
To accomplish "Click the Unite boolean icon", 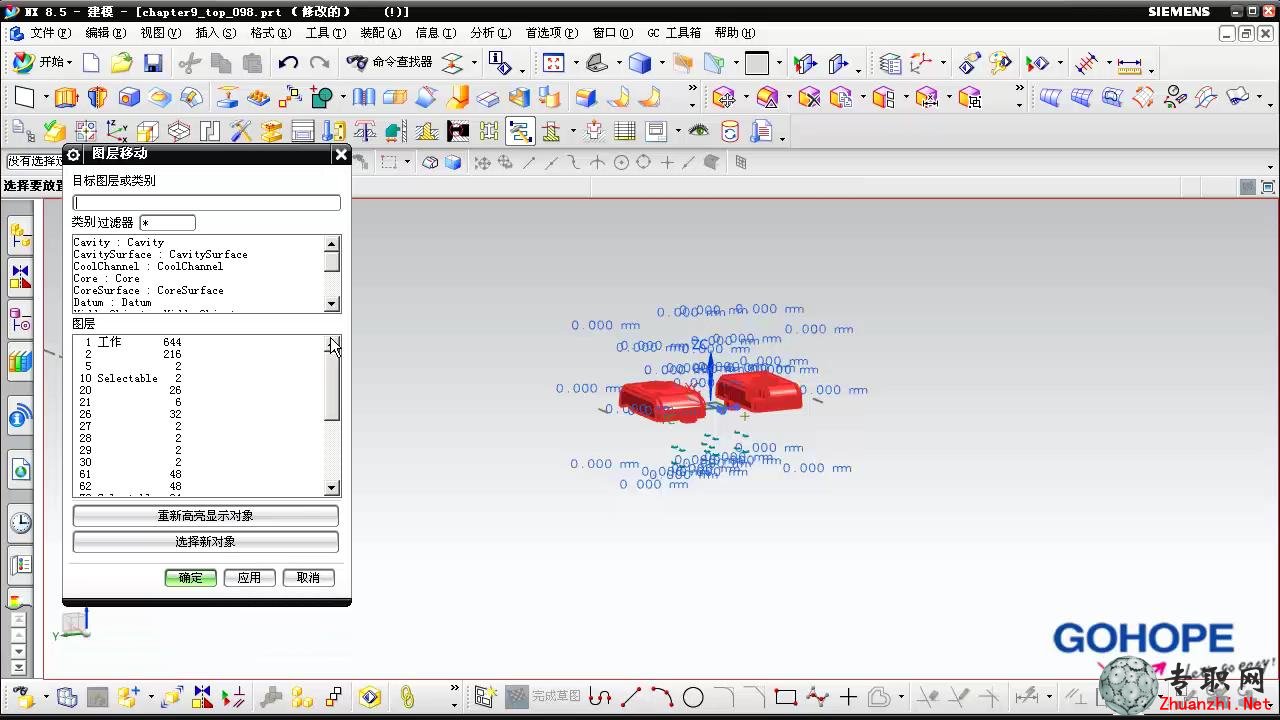I will coord(322,98).
